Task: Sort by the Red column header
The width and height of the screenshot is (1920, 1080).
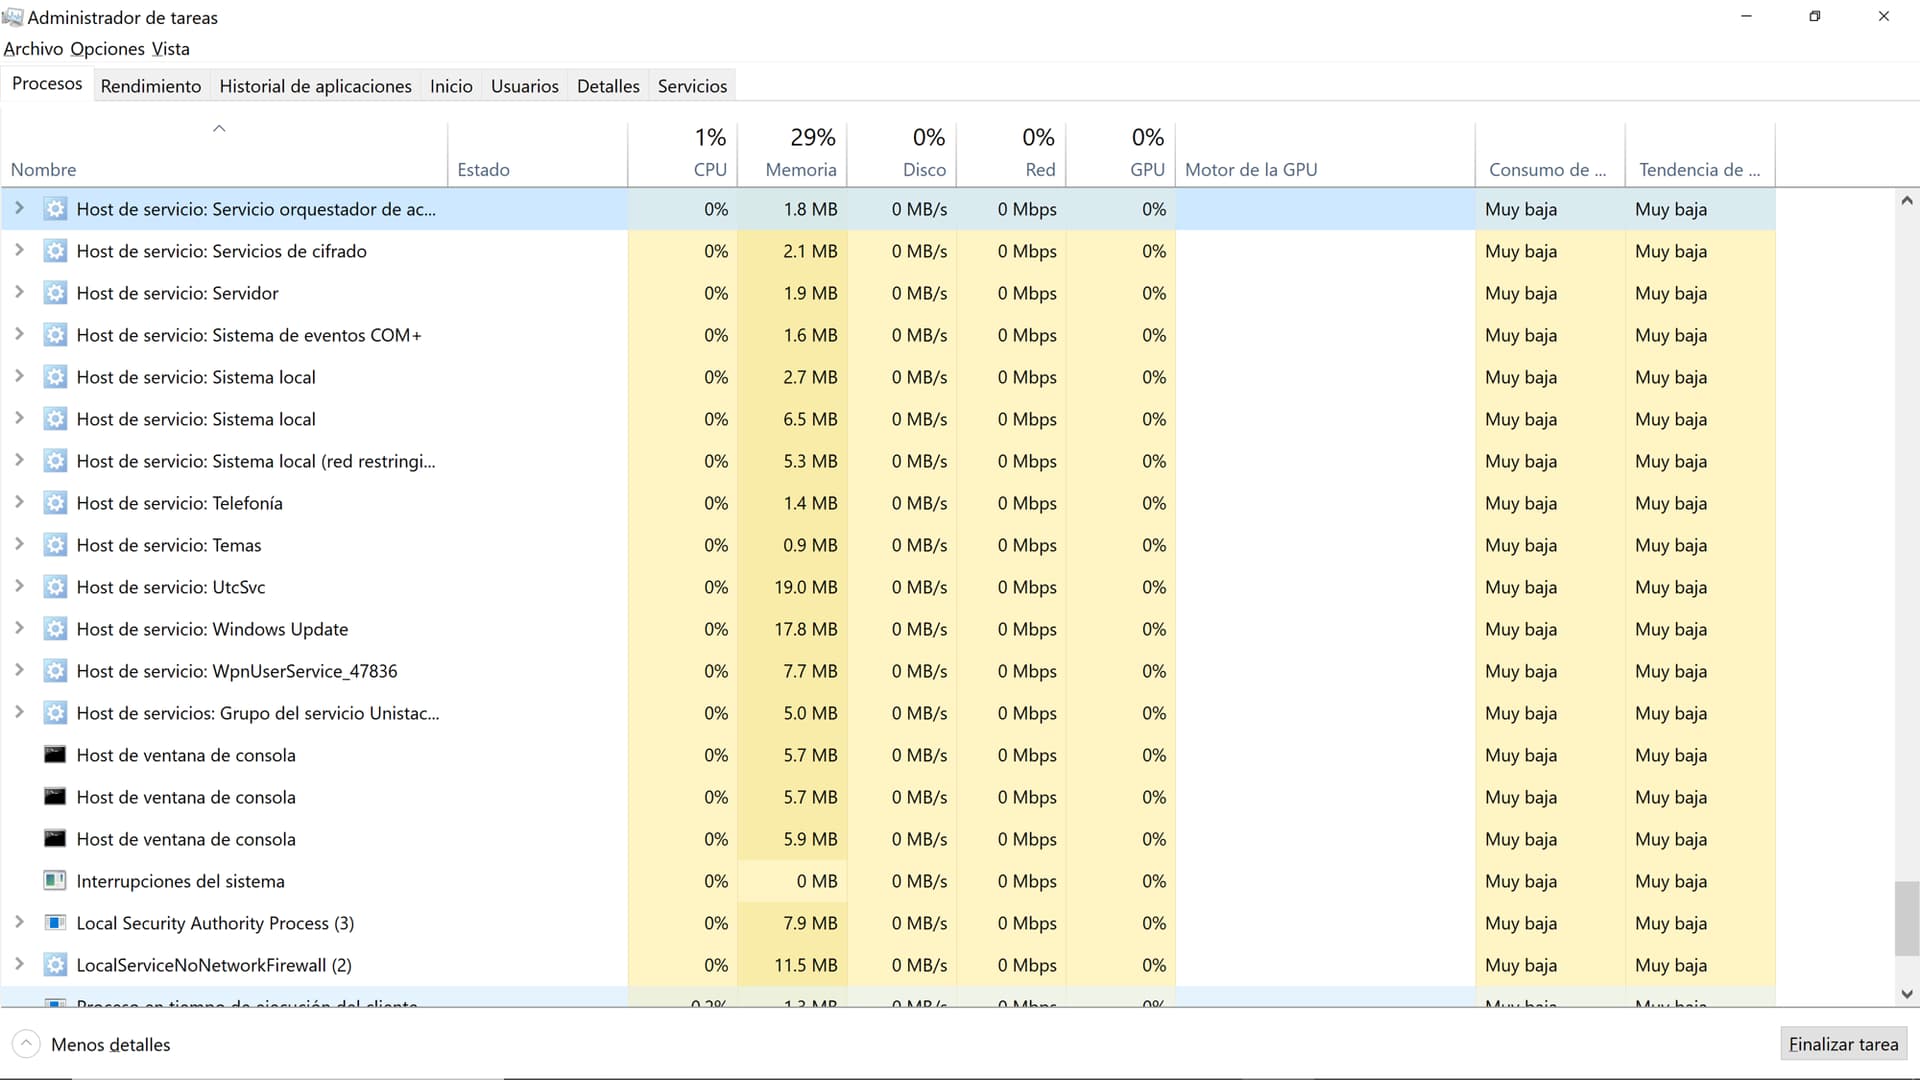Action: coord(1011,154)
